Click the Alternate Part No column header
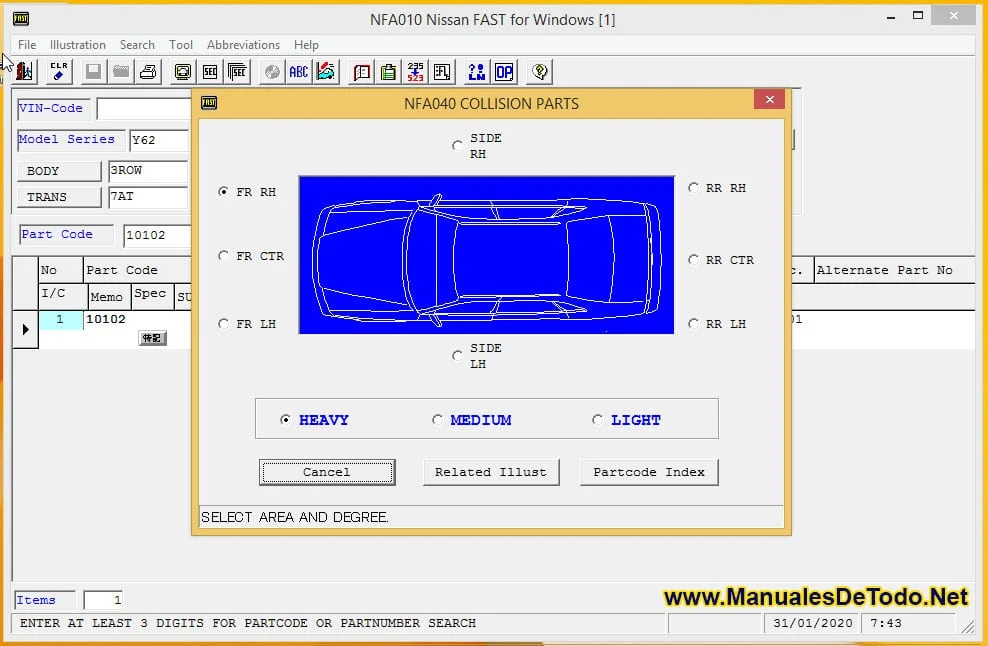Screen dimensions: 988x646 [x=894, y=270]
